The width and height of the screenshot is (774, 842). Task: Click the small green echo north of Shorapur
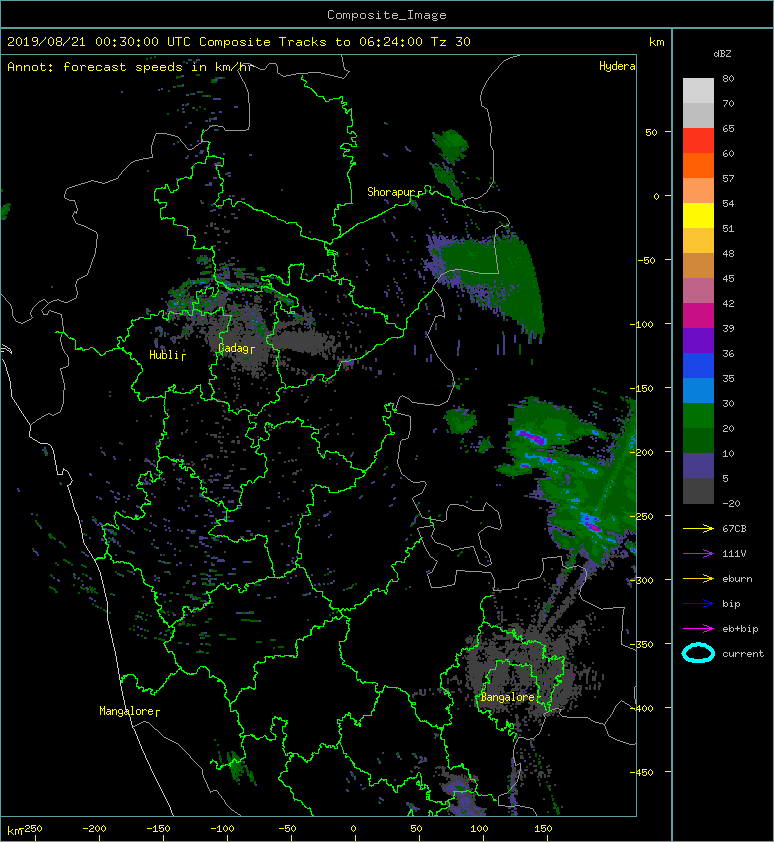(451, 145)
